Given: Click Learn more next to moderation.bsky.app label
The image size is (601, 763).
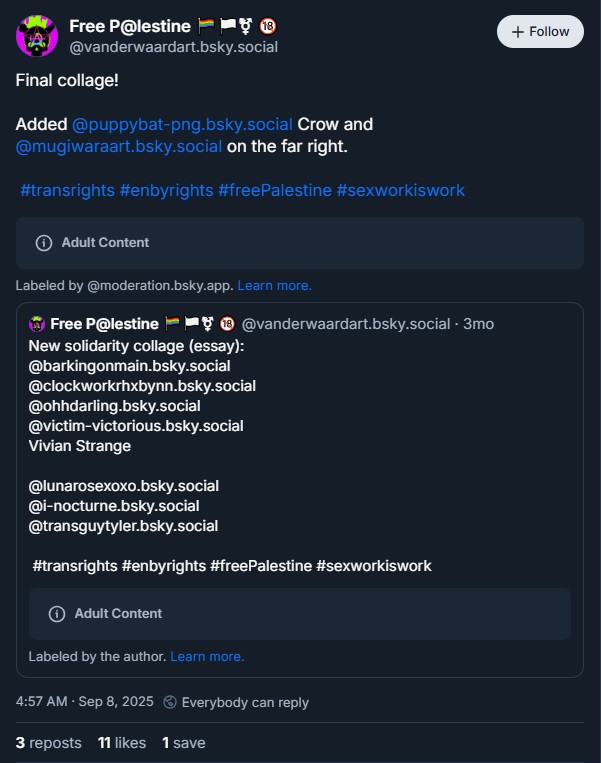Looking at the screenshot, I should pyautogui.click(x=275, y=286).
